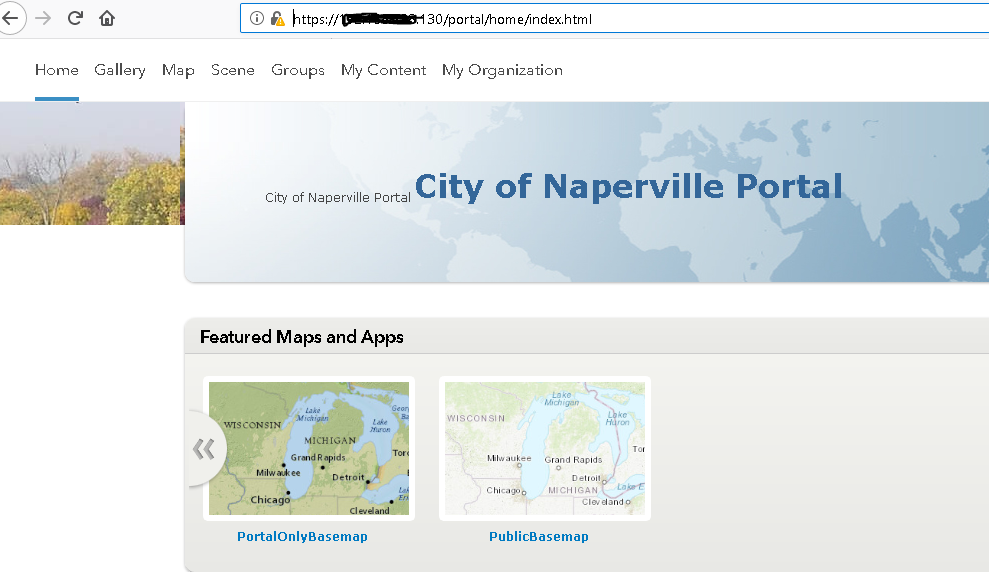Open the browser home page icon

[x=107, y=18]
